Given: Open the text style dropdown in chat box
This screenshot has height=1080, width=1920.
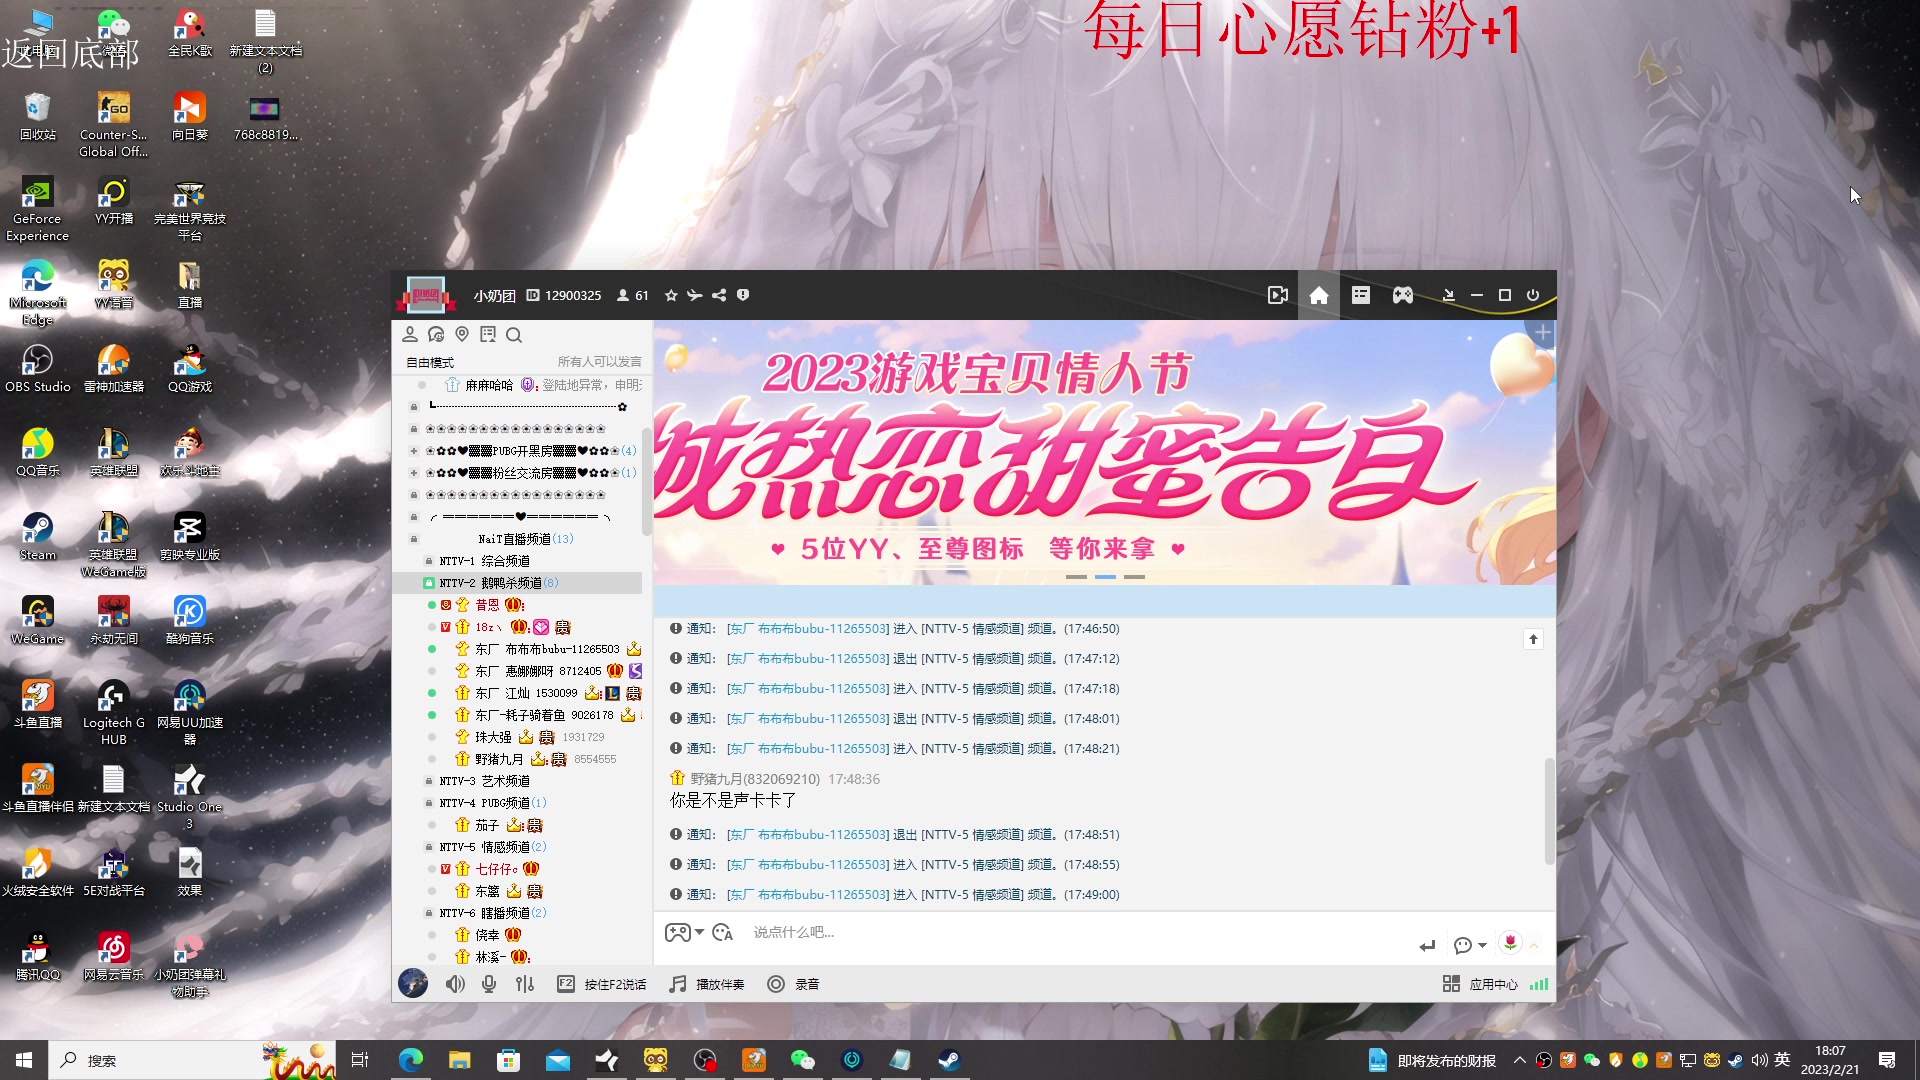Looking at the screenshot, I should [723, 932].
